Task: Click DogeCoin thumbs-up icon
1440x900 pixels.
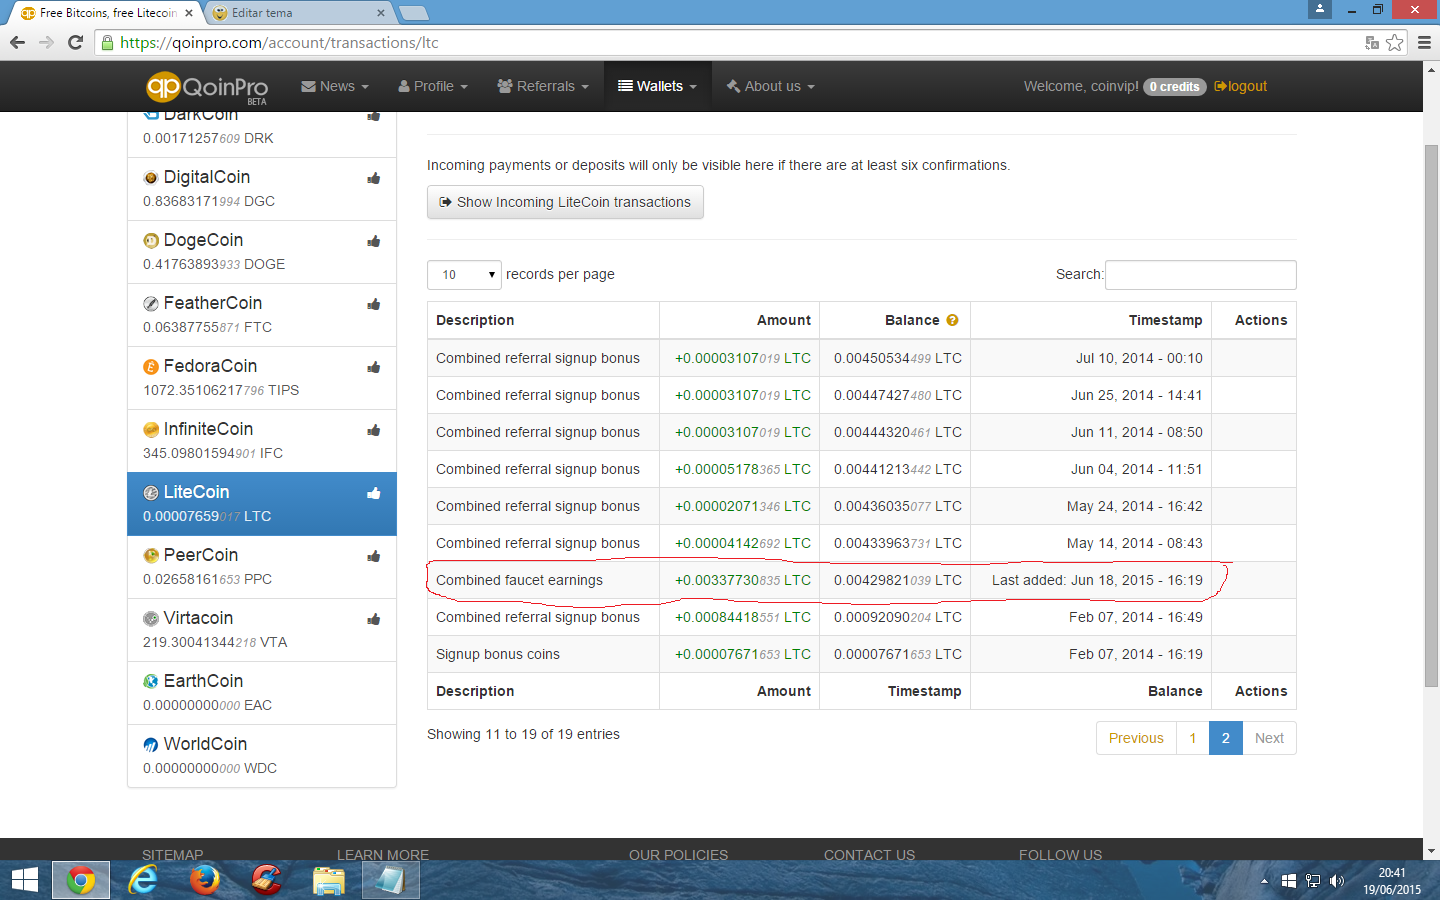Action: point(374,241)
